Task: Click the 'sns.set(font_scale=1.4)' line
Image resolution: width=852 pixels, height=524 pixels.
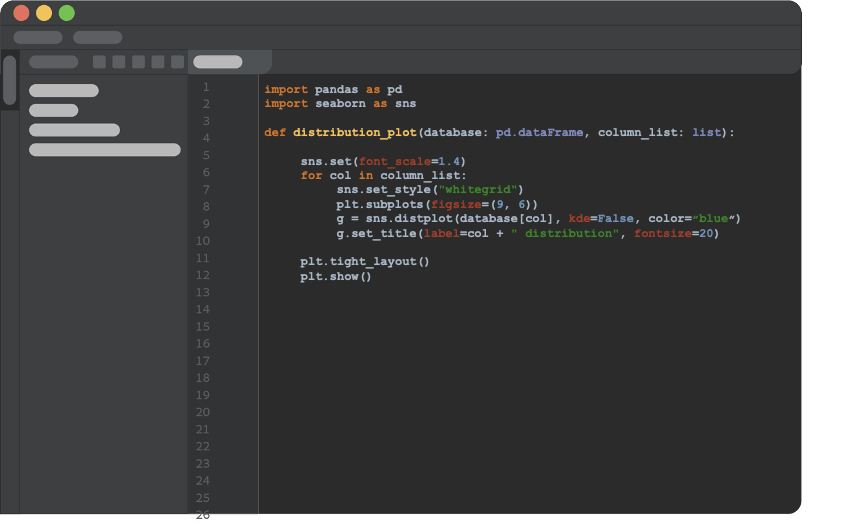Action: (x=383, y=161)
